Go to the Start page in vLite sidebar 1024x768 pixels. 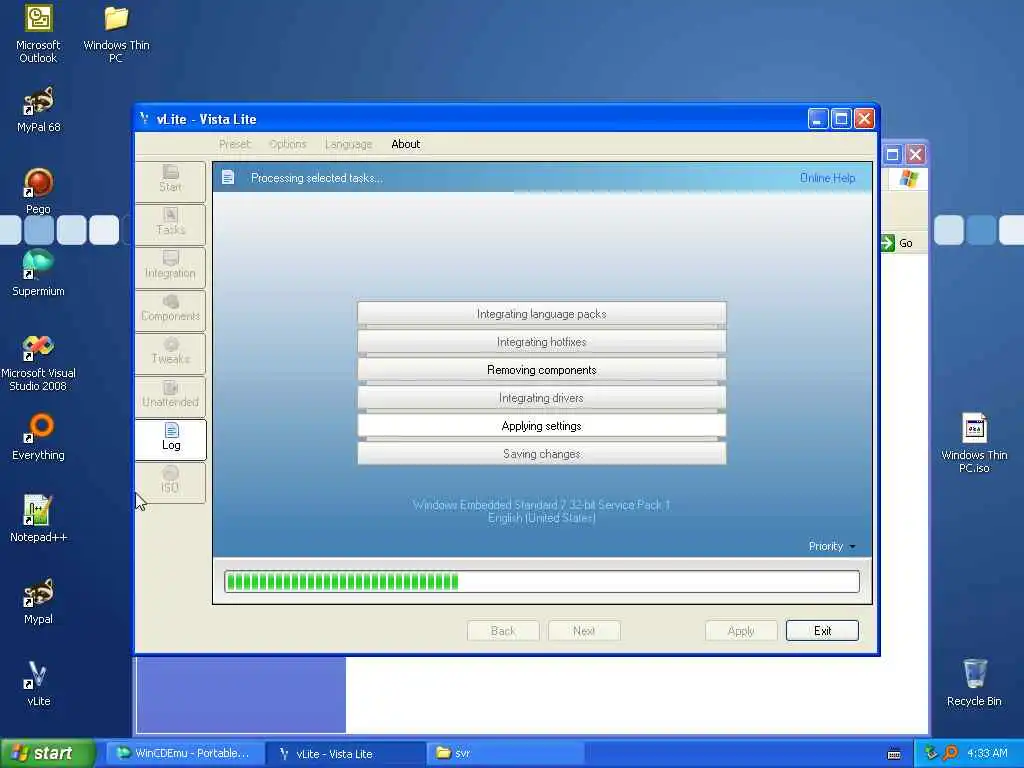(x=170, y=181)
